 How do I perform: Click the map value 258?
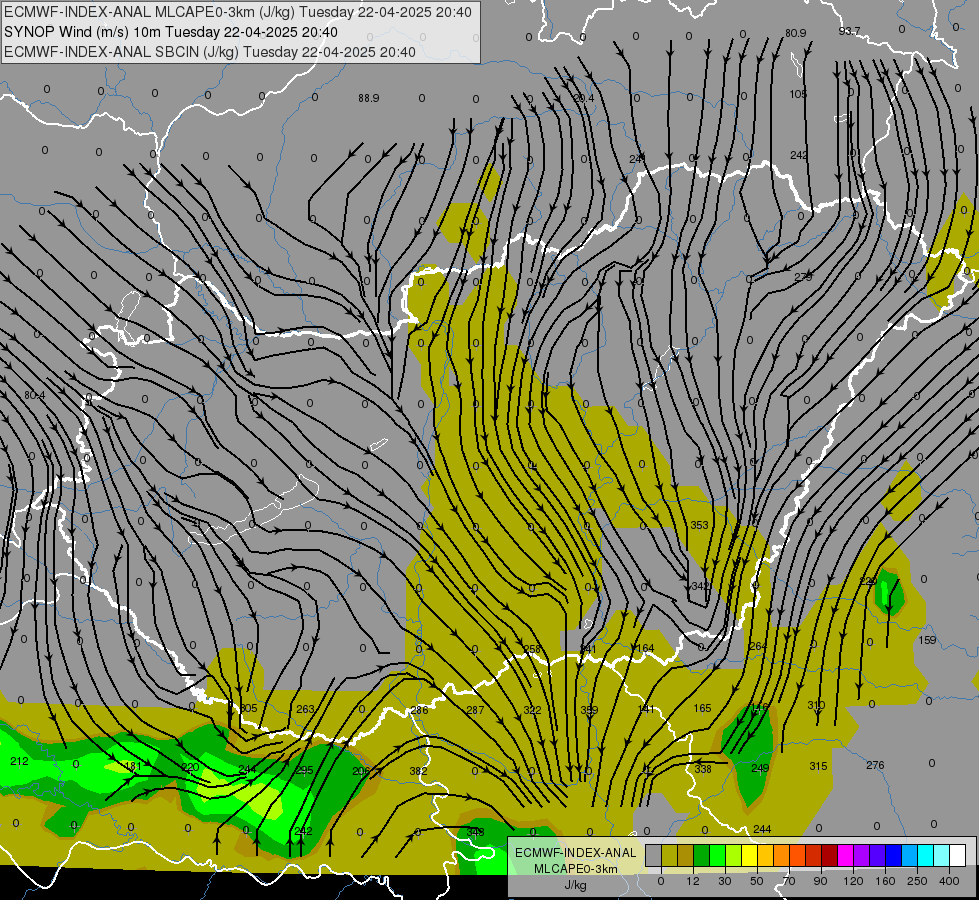531,649
